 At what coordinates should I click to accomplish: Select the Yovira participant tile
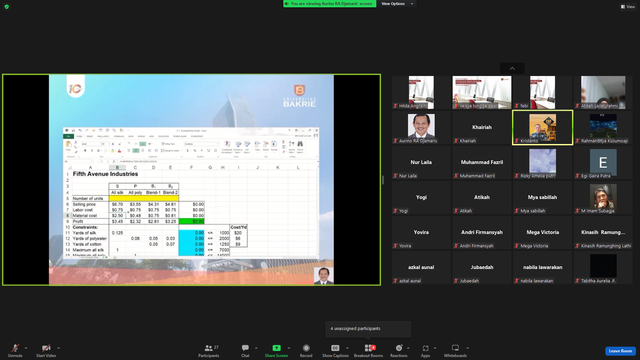(x=421, y=233)
